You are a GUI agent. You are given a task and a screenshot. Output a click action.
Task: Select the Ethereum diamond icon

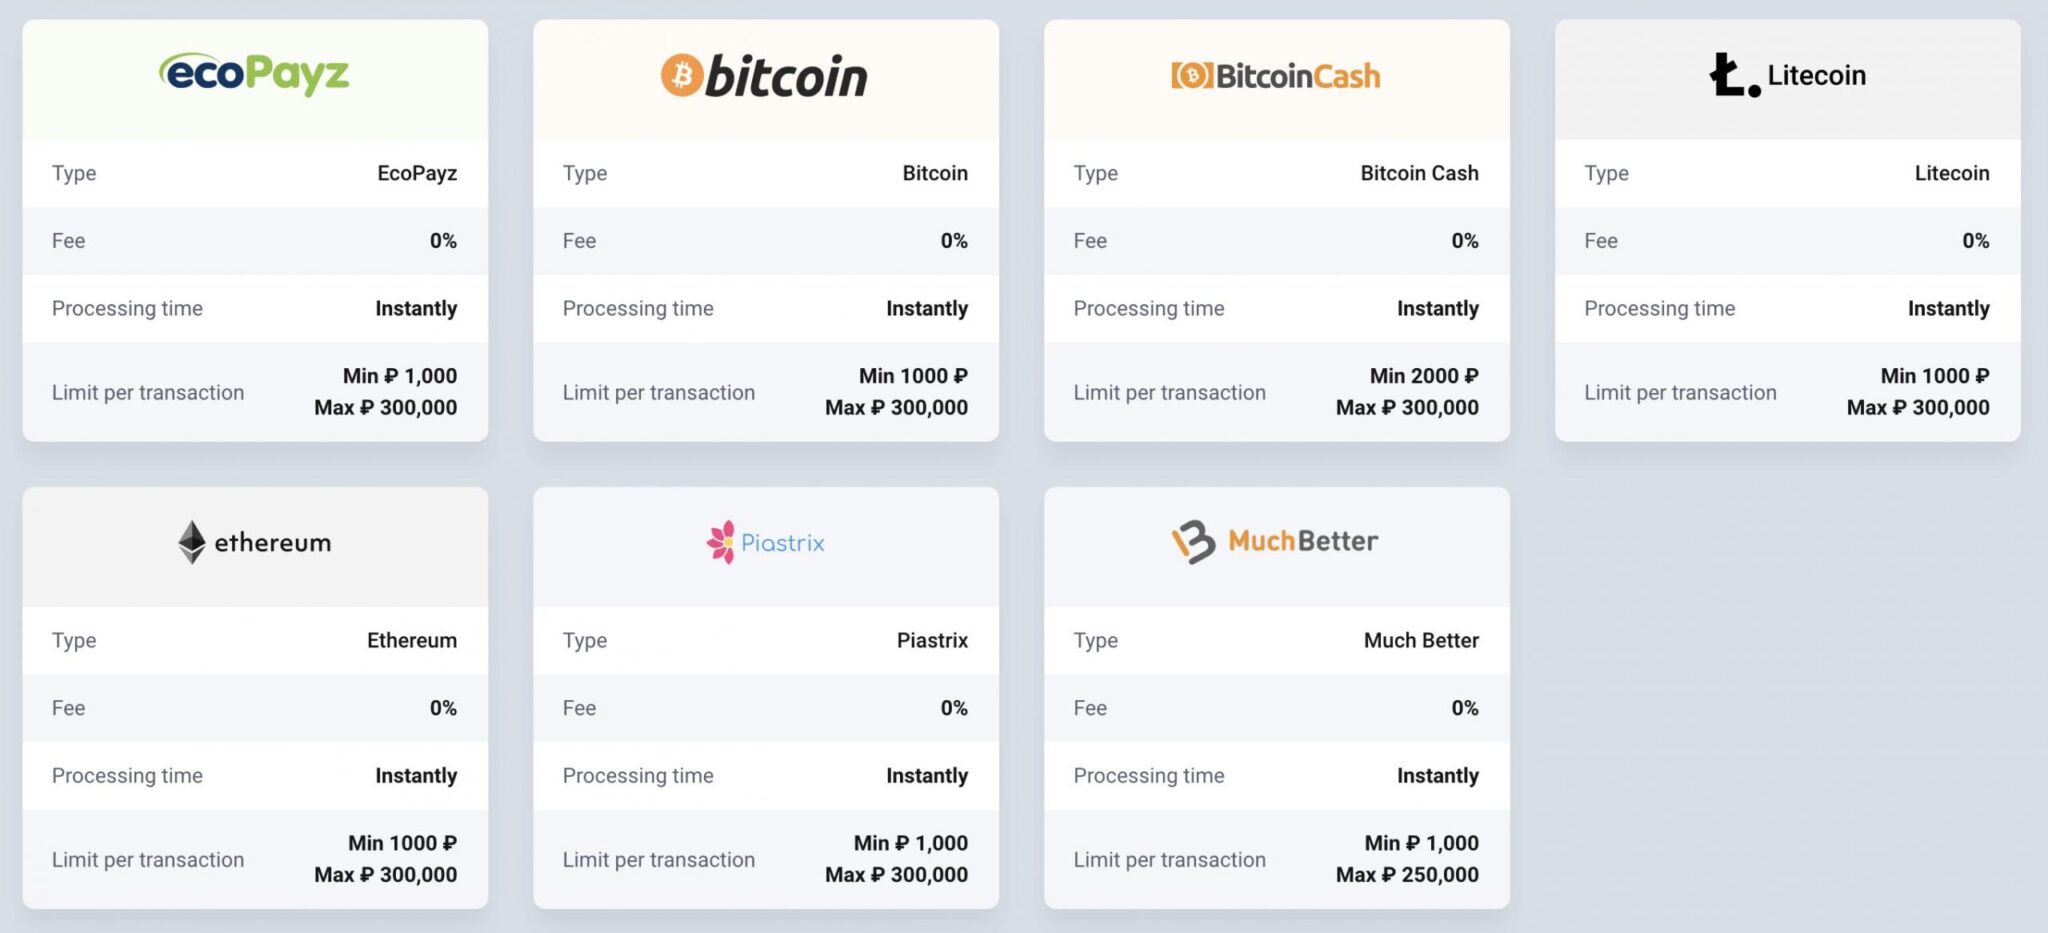pyautogui.click(x=191, y=542)
